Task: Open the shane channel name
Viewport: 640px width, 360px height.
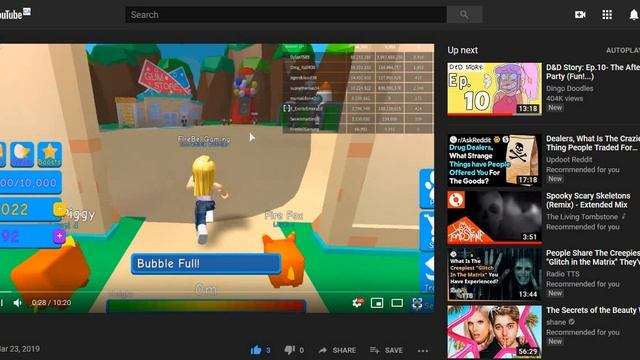Action: (x=556, y=322)
